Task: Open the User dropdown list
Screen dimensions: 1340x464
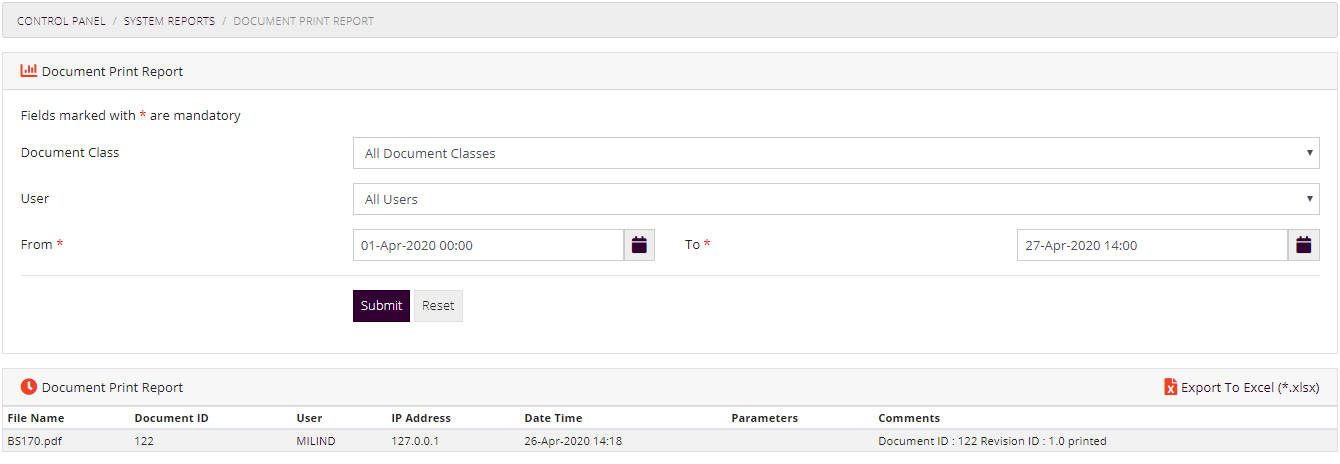Action: tap(836, 199)
